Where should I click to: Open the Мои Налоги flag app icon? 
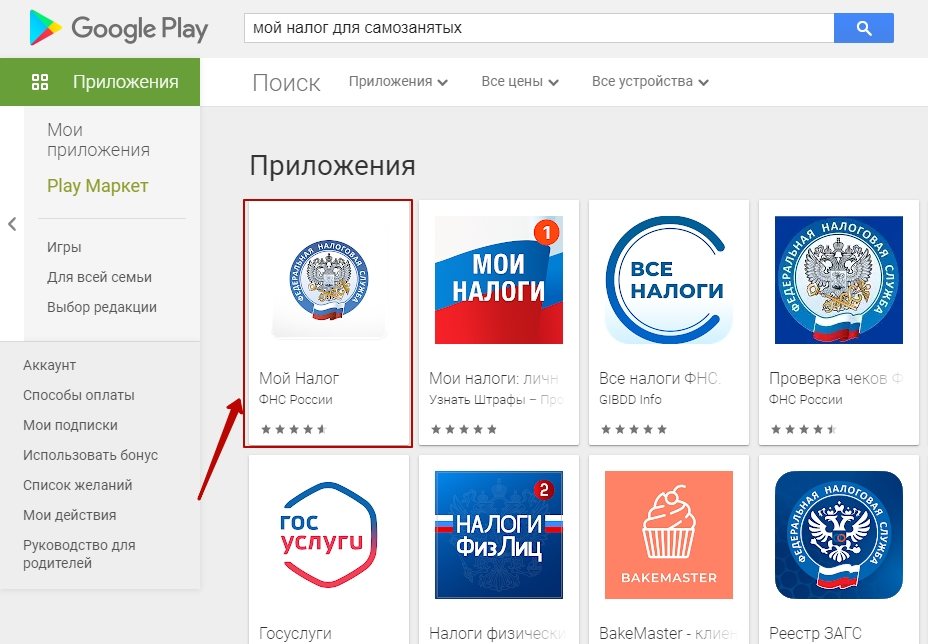click(x=498, y=279)
